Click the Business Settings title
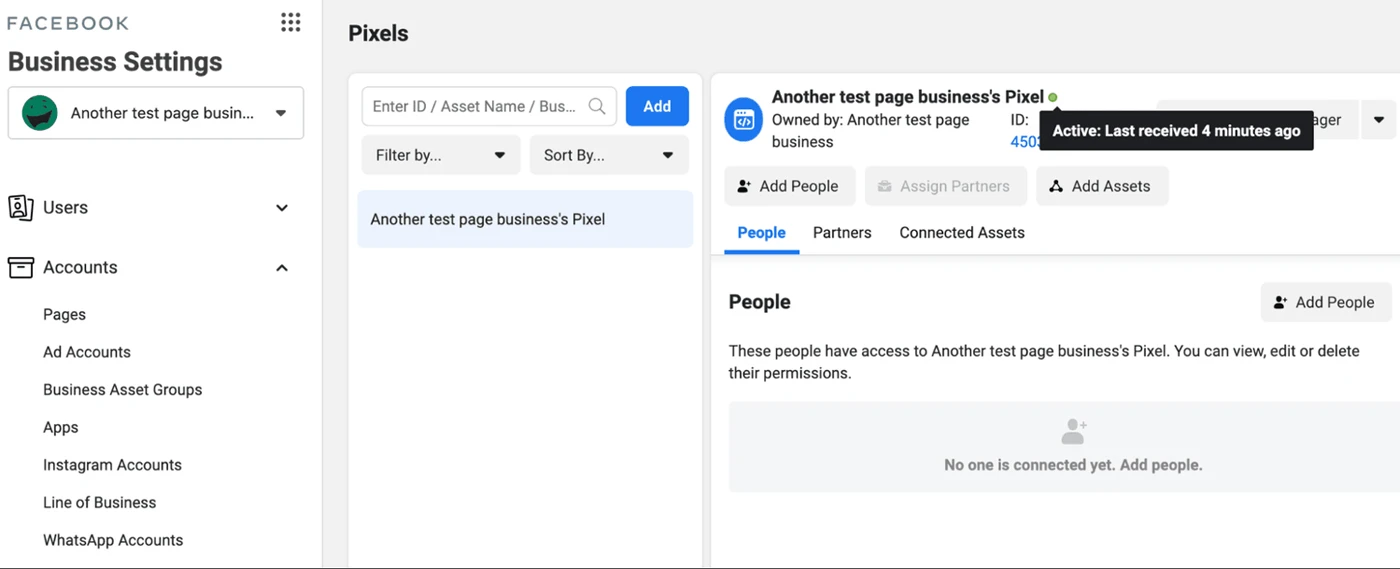 click(115, 62)
